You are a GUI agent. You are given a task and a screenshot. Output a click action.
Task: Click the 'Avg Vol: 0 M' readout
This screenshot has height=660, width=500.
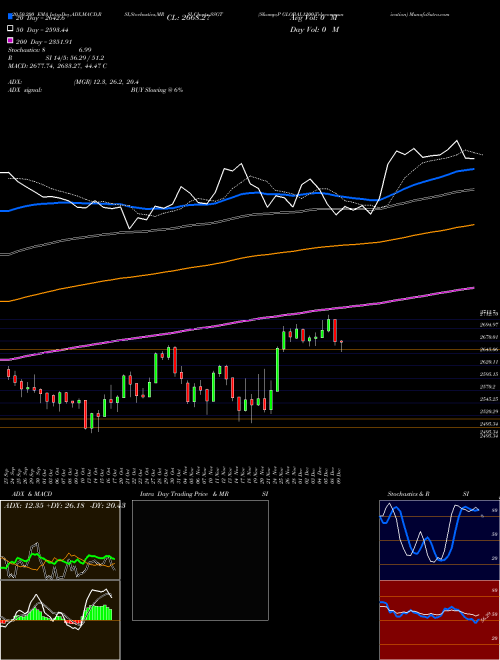(314, 18)
